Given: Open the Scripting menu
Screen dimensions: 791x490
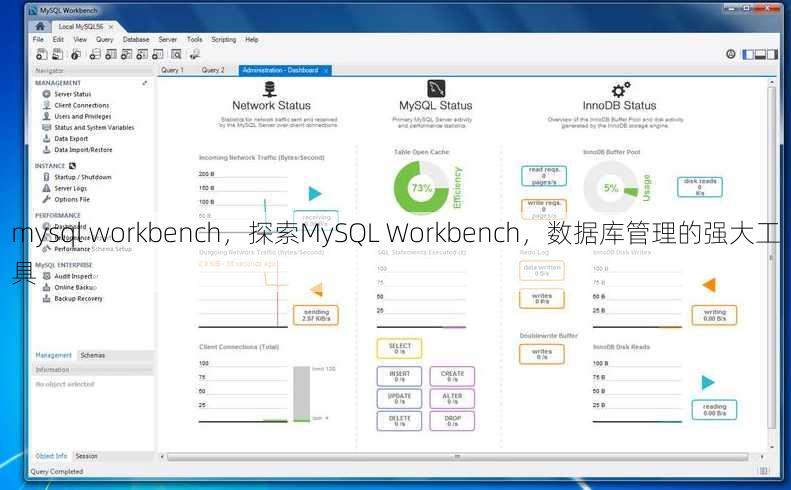Looking at the screenshot, I should tap(223, 39).
